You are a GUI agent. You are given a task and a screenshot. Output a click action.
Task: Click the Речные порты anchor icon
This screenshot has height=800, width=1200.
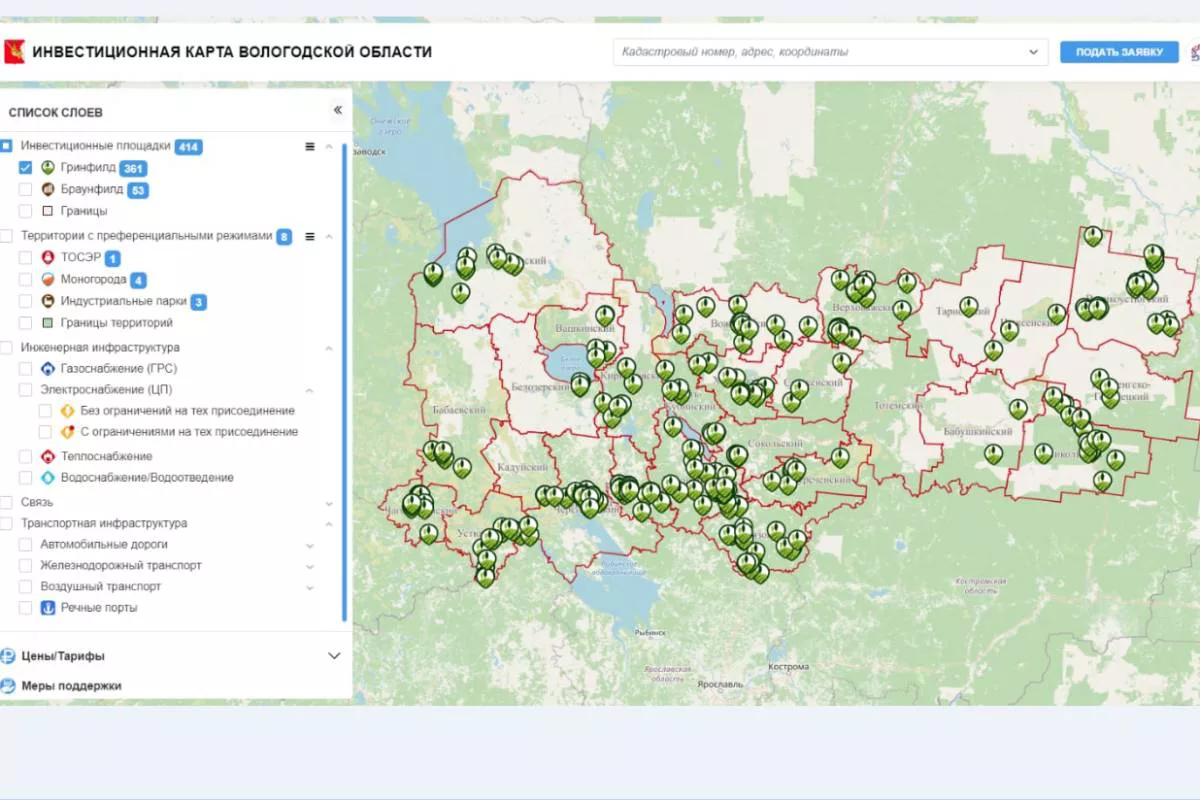[48, 608]
